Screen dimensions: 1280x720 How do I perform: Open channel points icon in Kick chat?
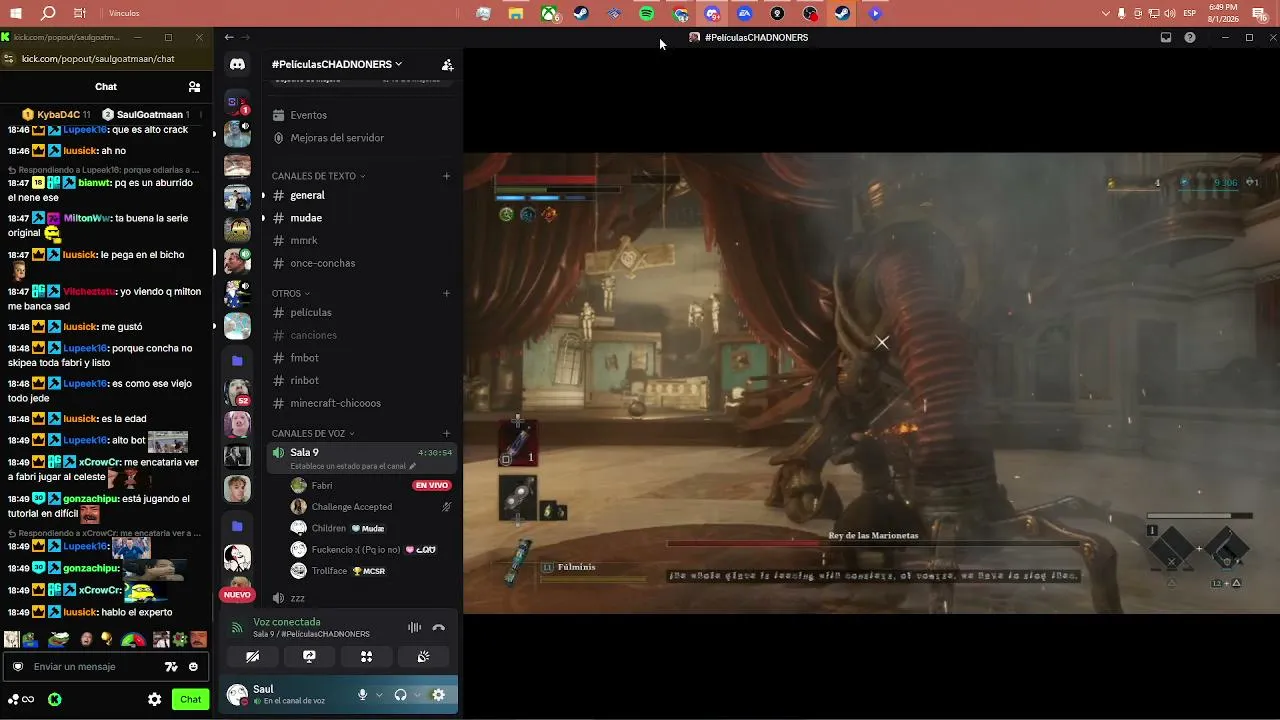pyautogui.click(x=21, y=700)
